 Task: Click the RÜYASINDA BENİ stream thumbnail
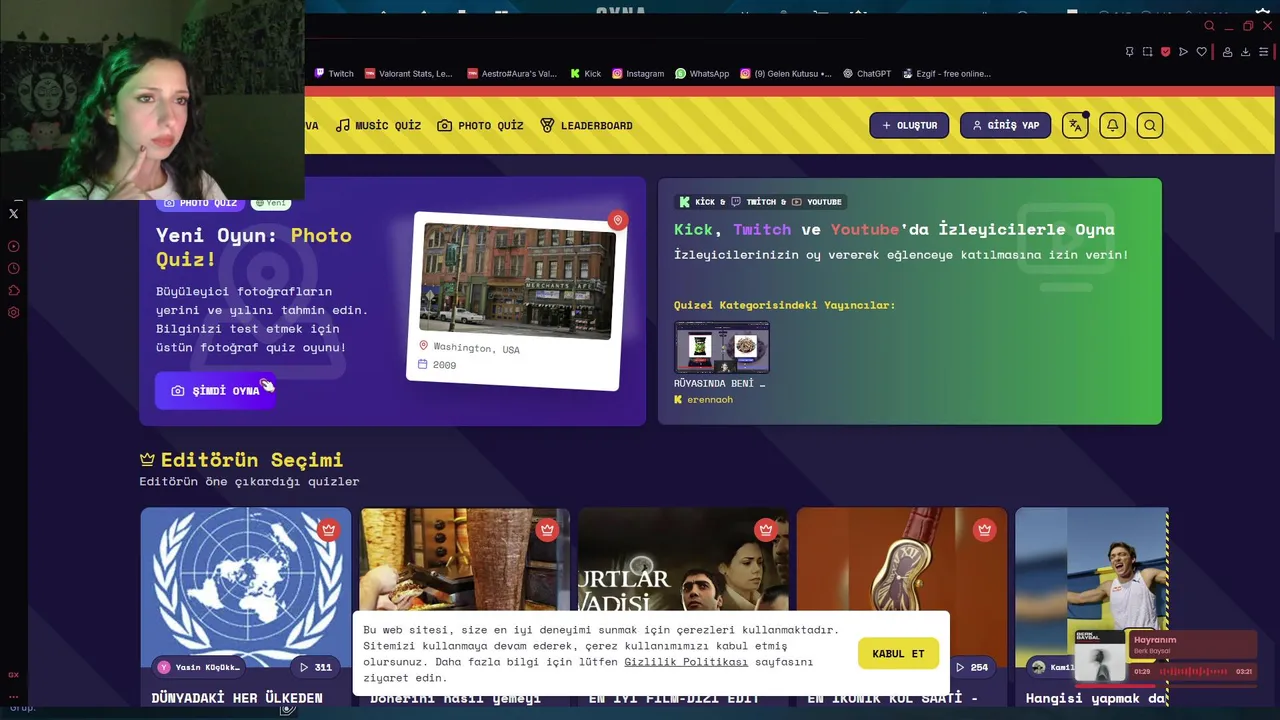pyautogui.click(x=722, y=347)
